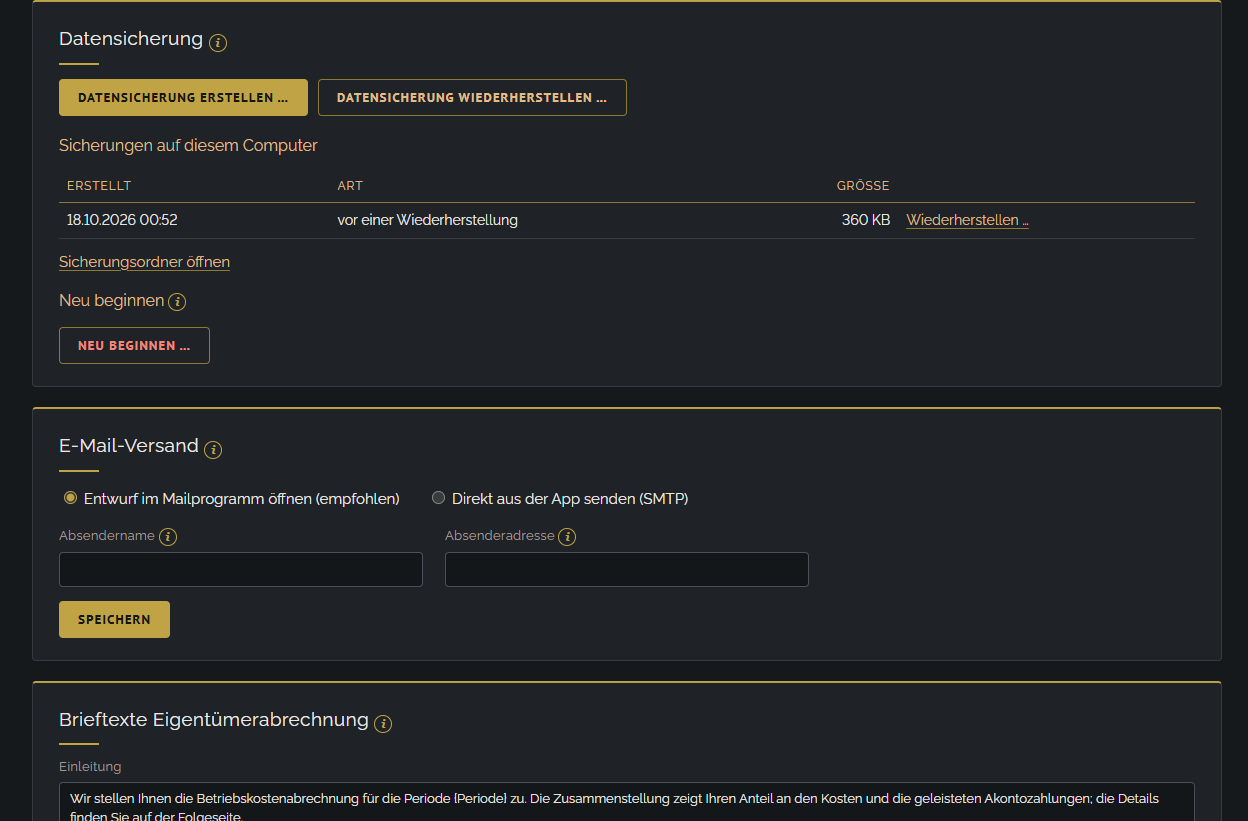Image resolution: width=1248 pixels, height=821 pixels.
Task: Click 'vor einer Wiederherstellung' backup type cell
Action: pyautogui.click(x=428, y=220)
